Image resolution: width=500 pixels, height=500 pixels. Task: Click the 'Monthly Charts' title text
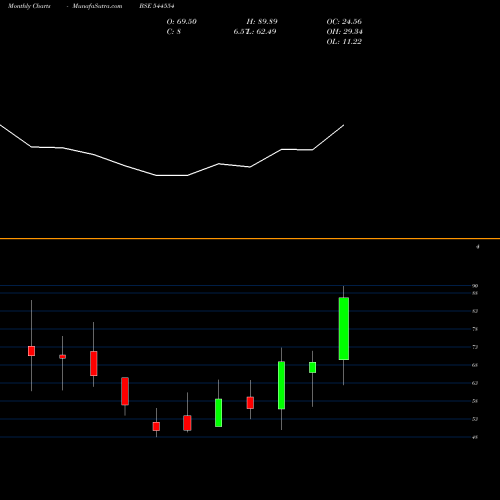pyautogui.click(x=29, y=6)
